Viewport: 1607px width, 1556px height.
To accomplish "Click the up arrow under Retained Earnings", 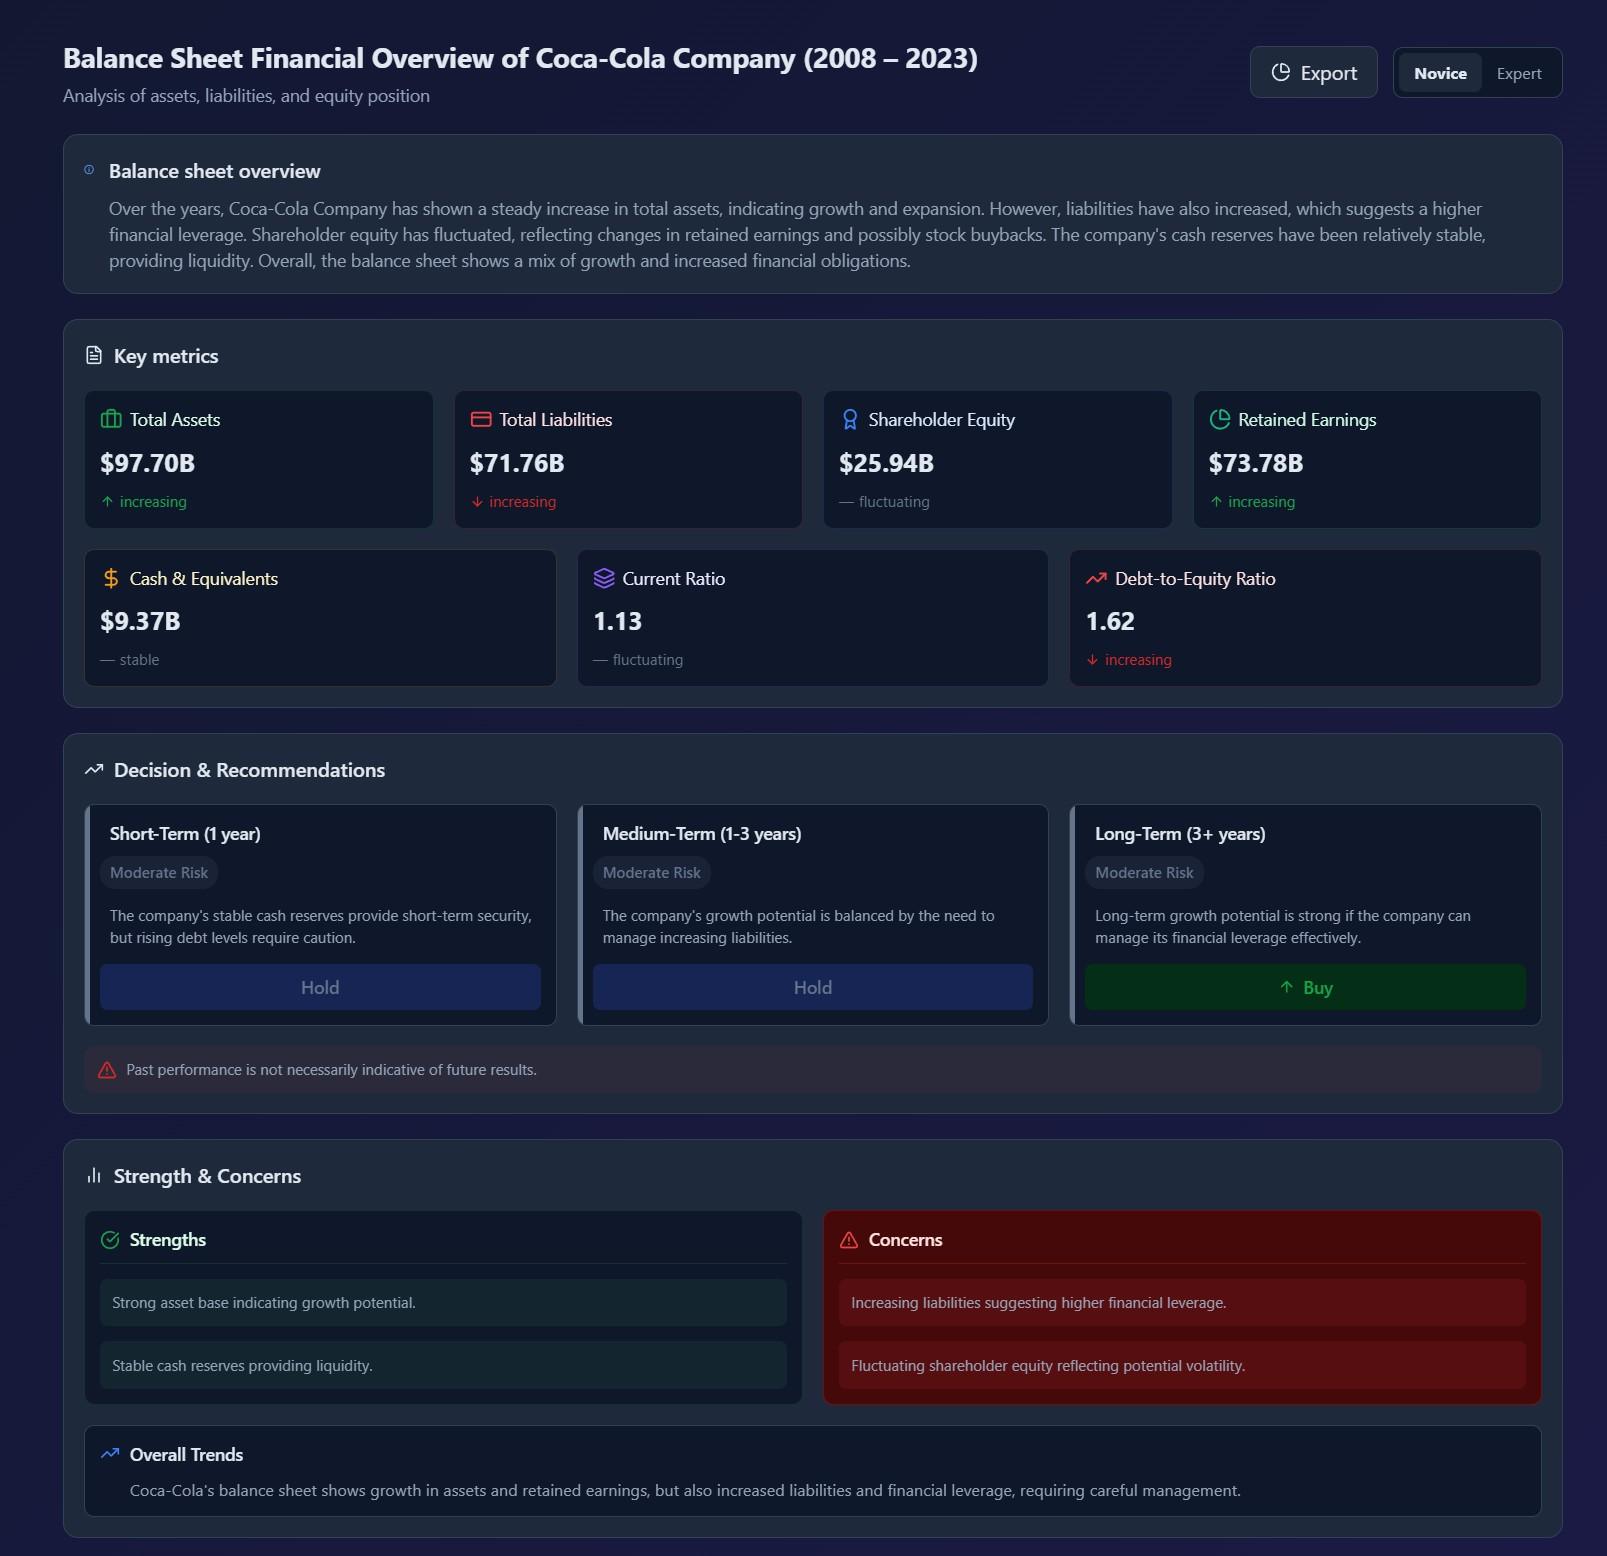I will pos(1216,501).
